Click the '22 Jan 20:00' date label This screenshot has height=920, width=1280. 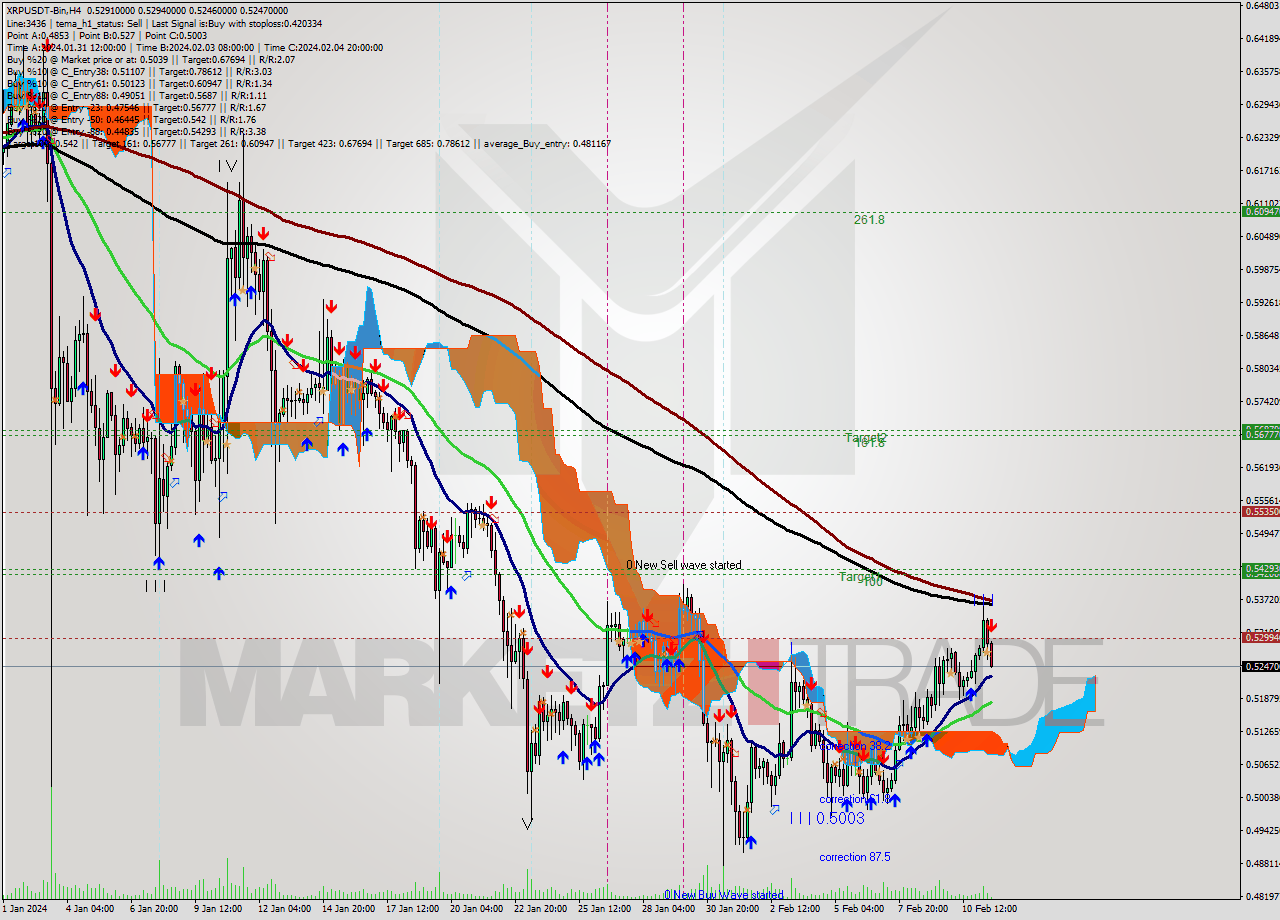click(540, 909)
